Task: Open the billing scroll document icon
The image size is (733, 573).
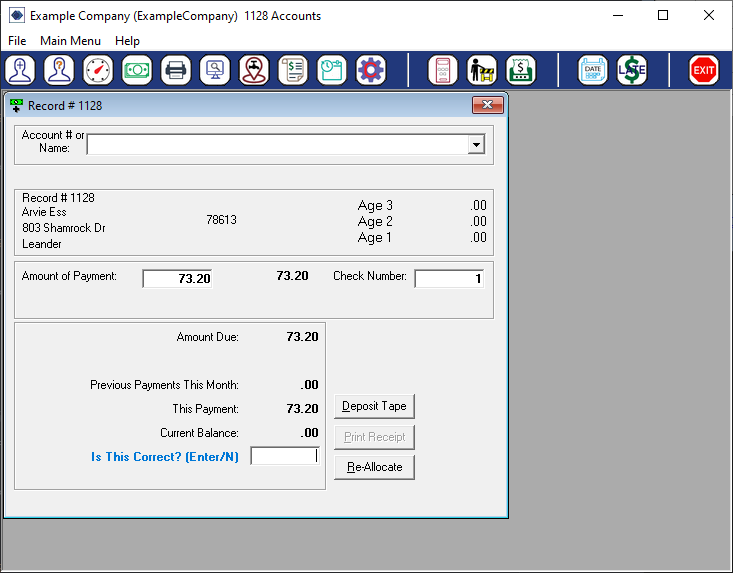Action: [293, 70]
